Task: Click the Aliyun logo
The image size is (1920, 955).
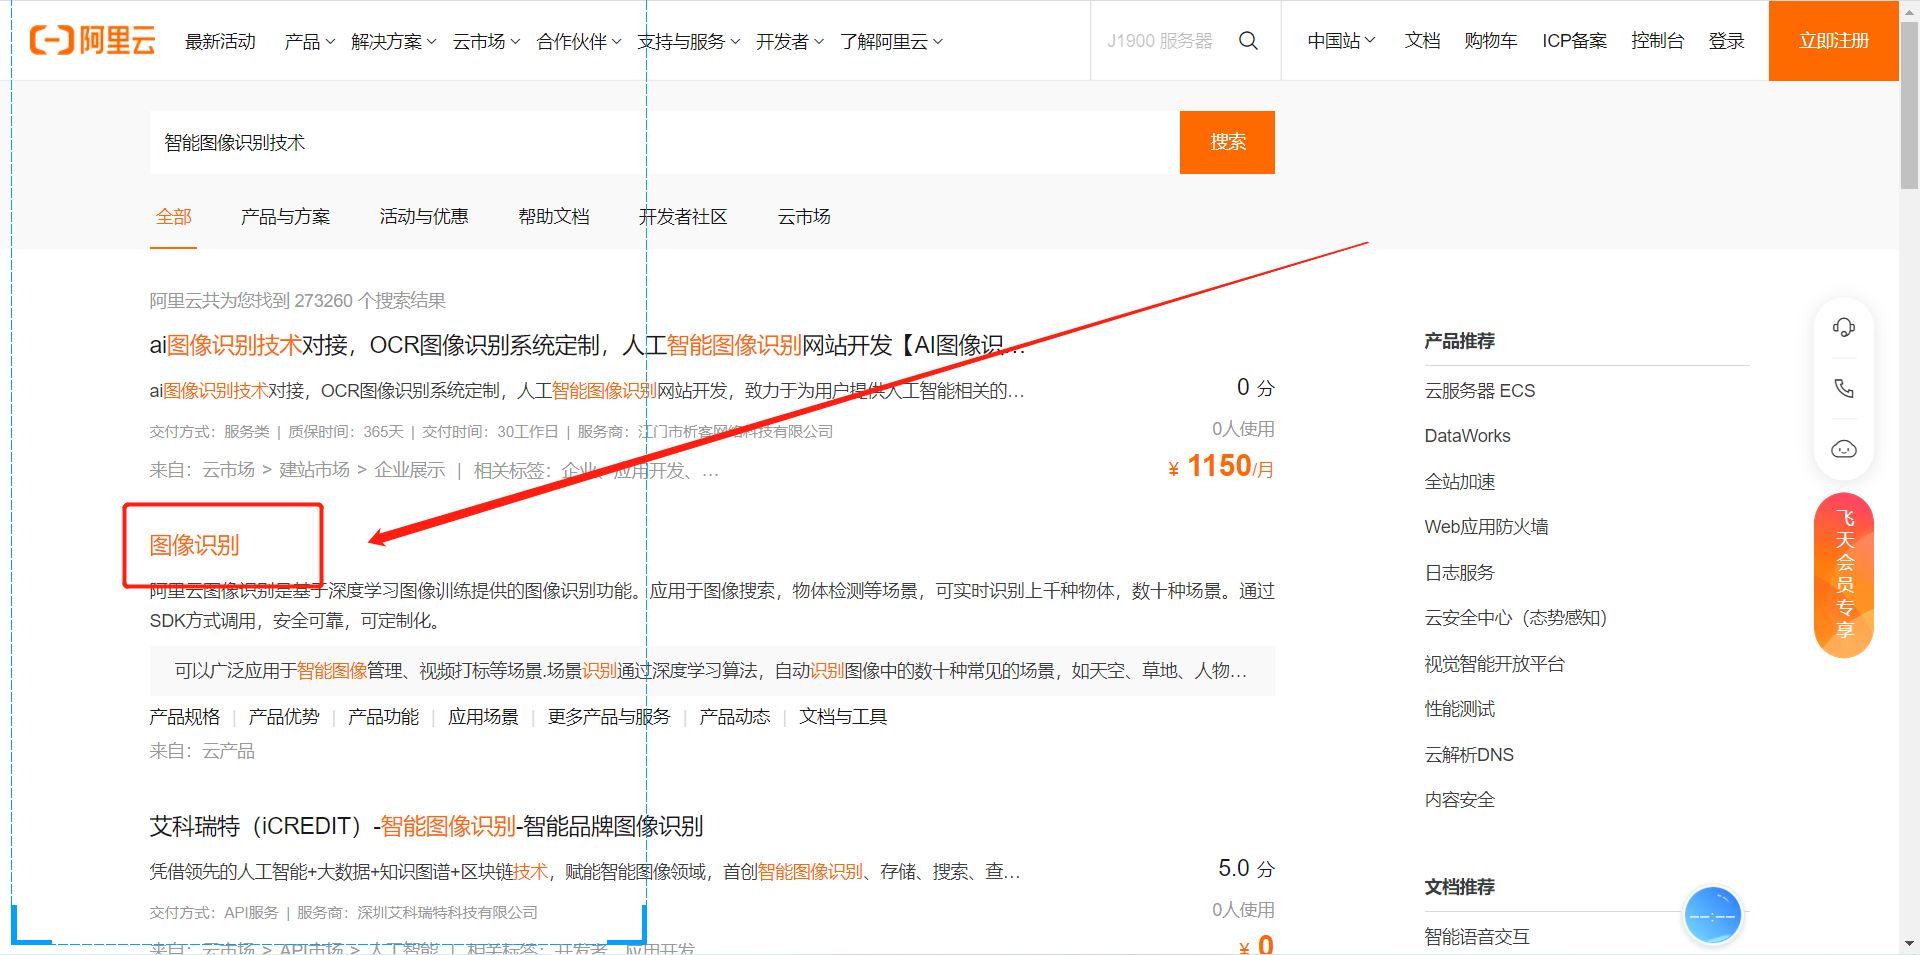Action: tap(92, 40)
